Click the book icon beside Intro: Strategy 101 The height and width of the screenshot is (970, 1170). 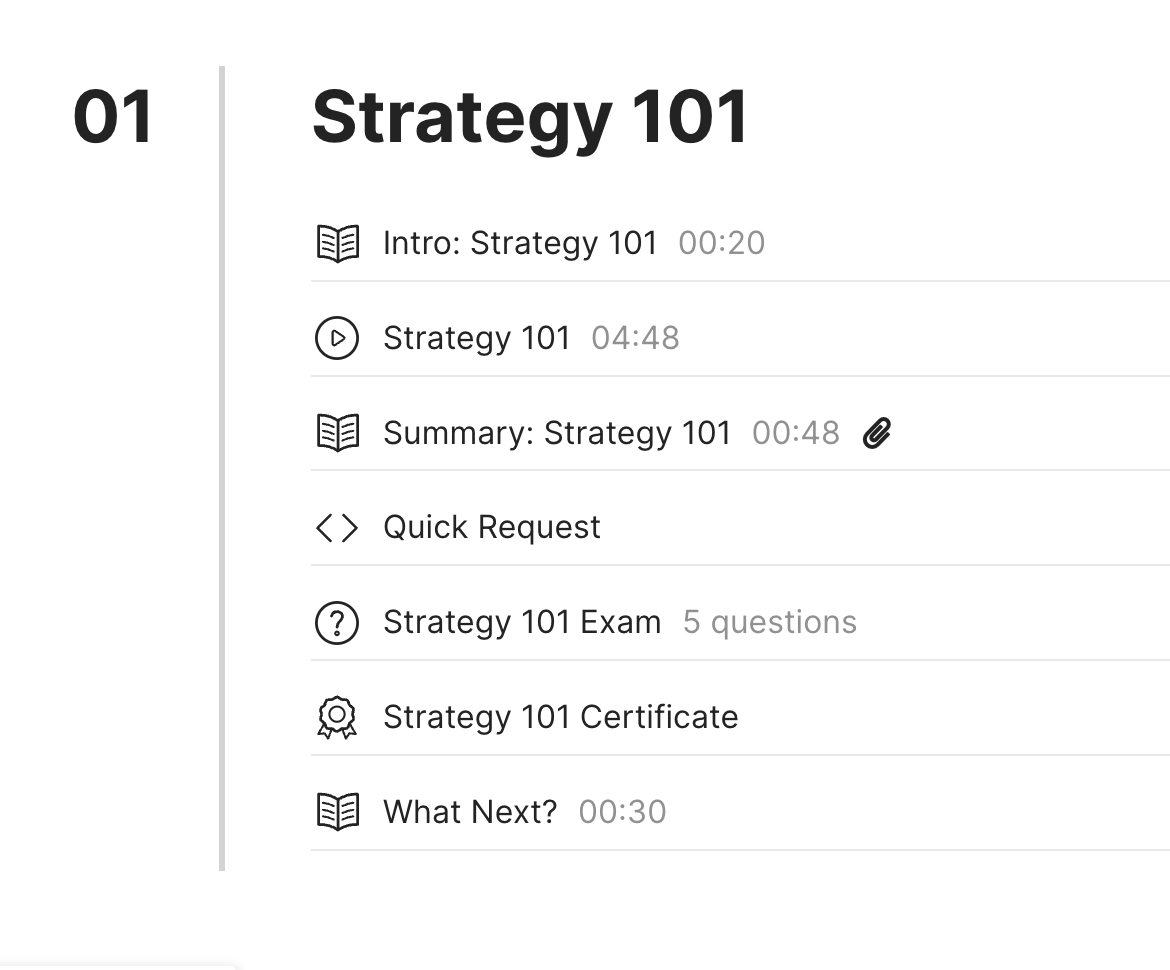(x=337, y=242)
